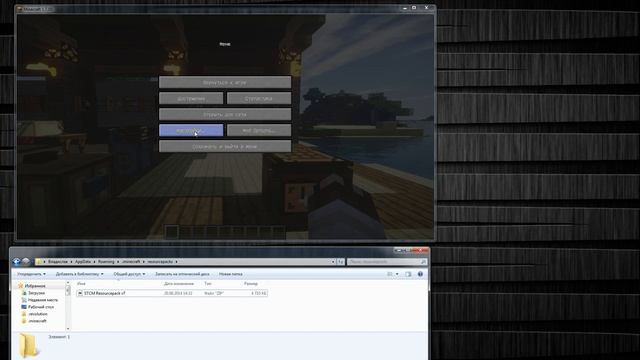
Task: Click the folder thumbnail in details pane
Action: point(29,346)
